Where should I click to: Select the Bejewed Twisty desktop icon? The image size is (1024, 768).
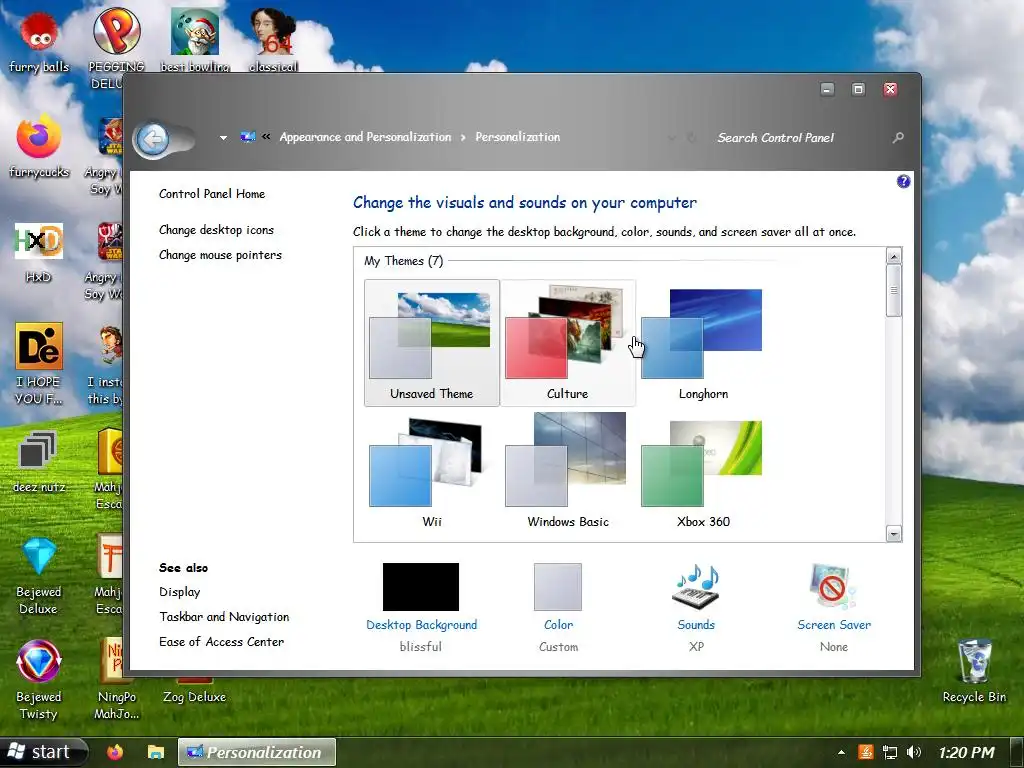(39, 679)
